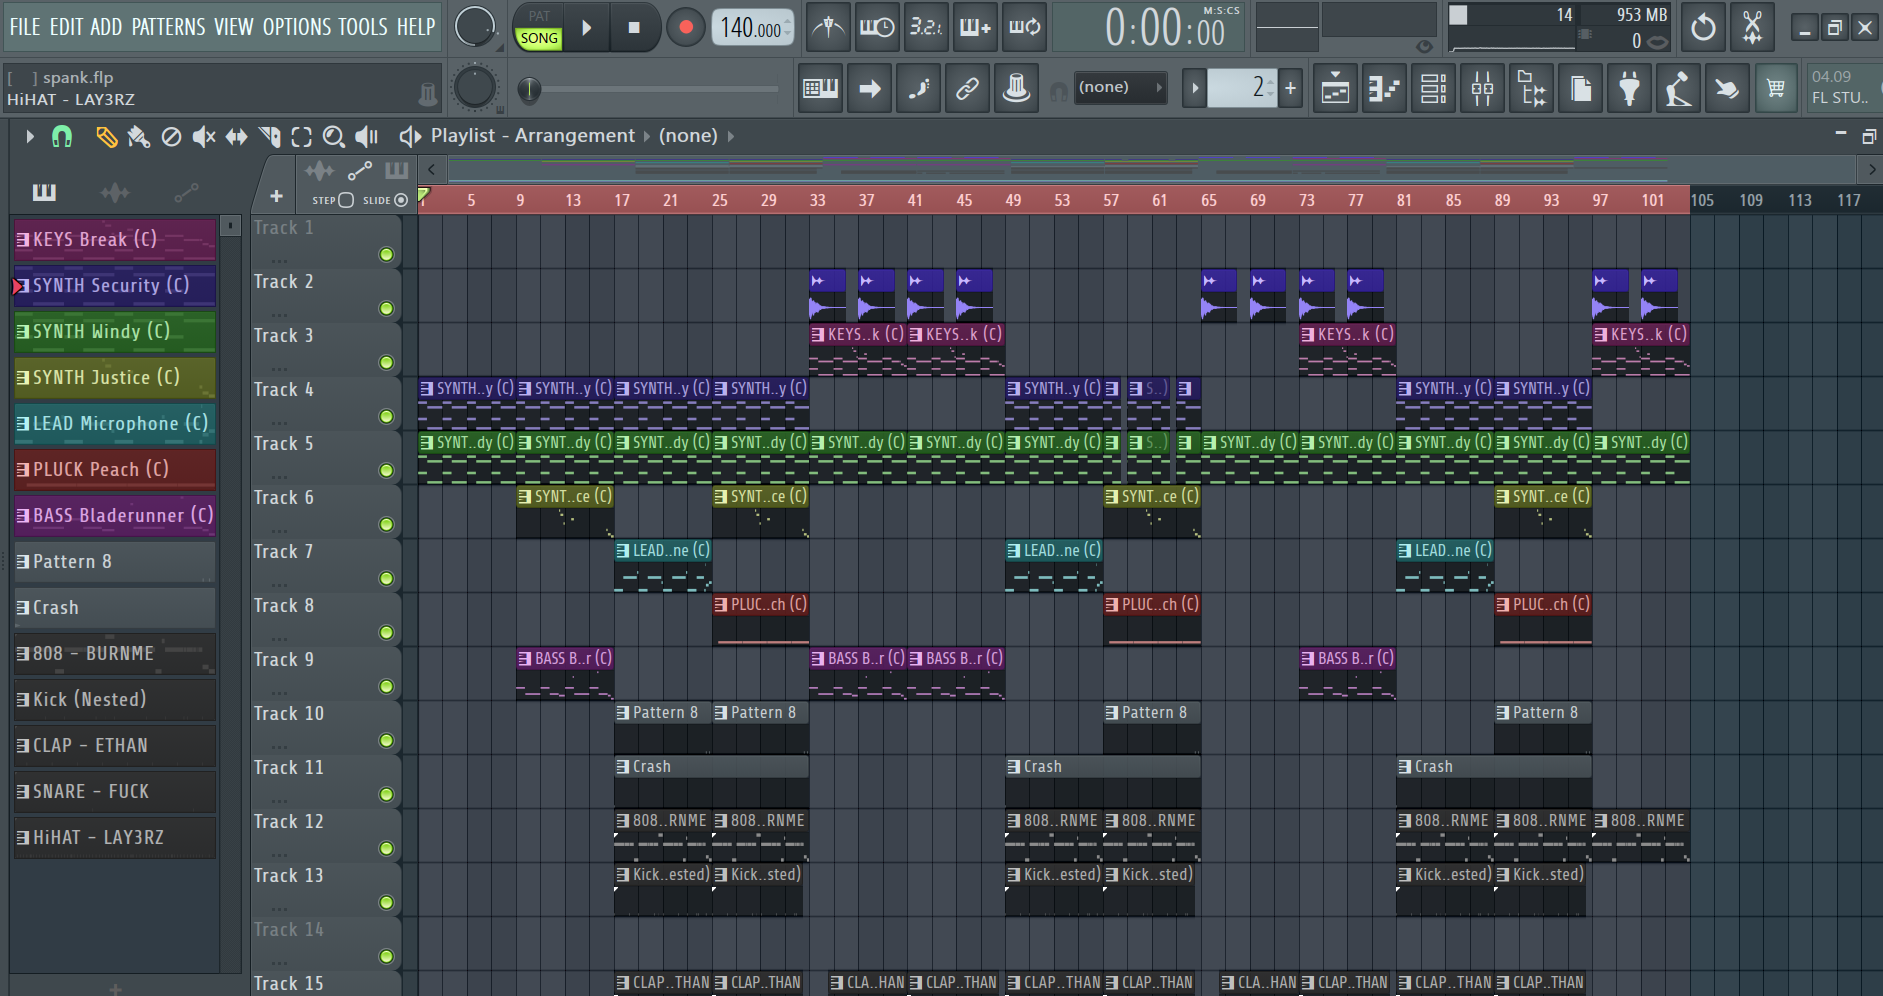Toggle the SLIDE option
Image resolution: width=1883 pixels, height=996 pixels.
click(401, 200)
